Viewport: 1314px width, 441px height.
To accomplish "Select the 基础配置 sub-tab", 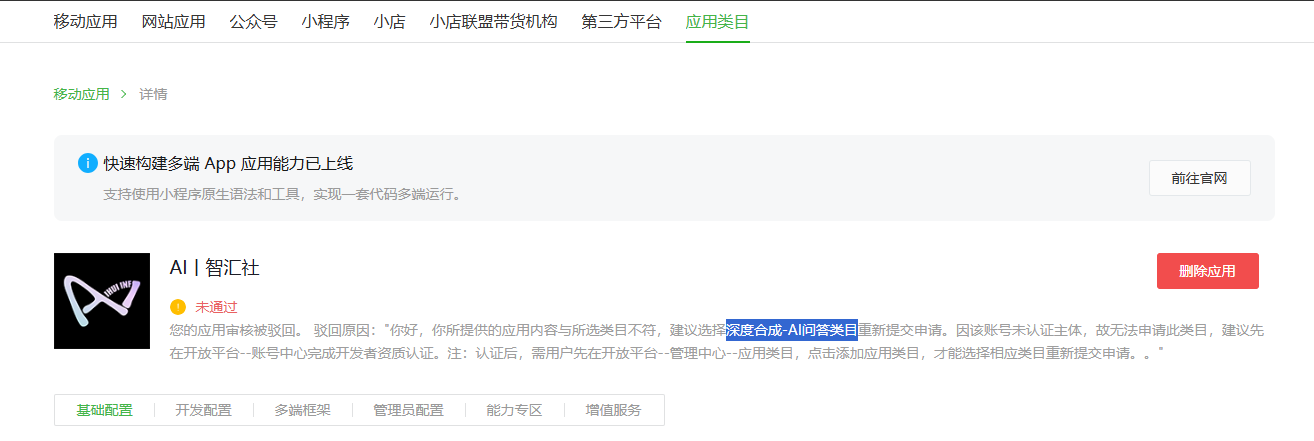I will click(105, 410).
